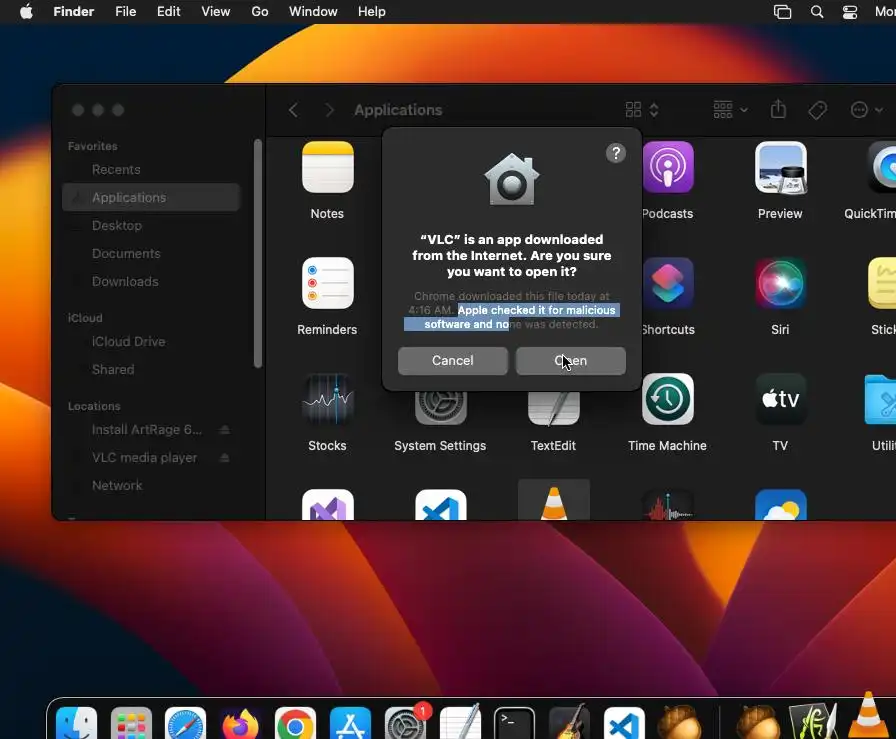Viewport: 896px width, 739px height.
Task: Eject the VLC media player volume
Action: click(x=225, y=458)
